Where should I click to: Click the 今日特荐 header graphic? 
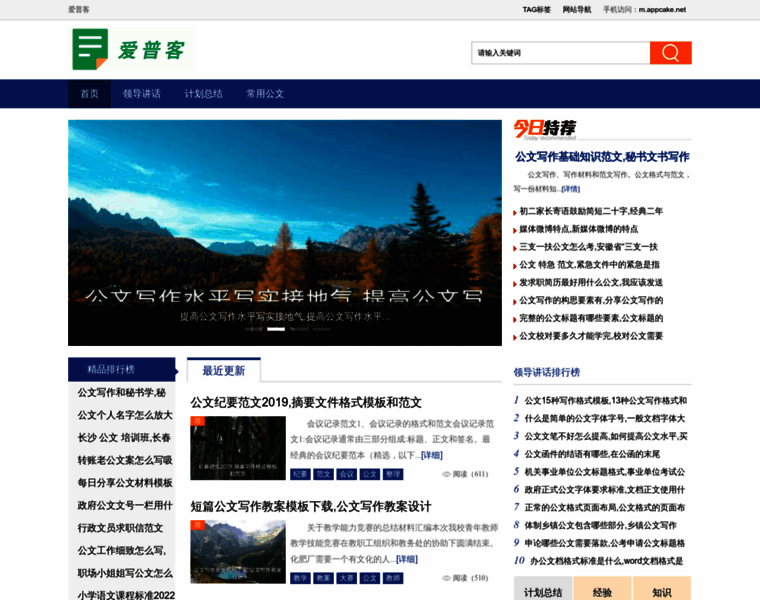pos(544,128)
